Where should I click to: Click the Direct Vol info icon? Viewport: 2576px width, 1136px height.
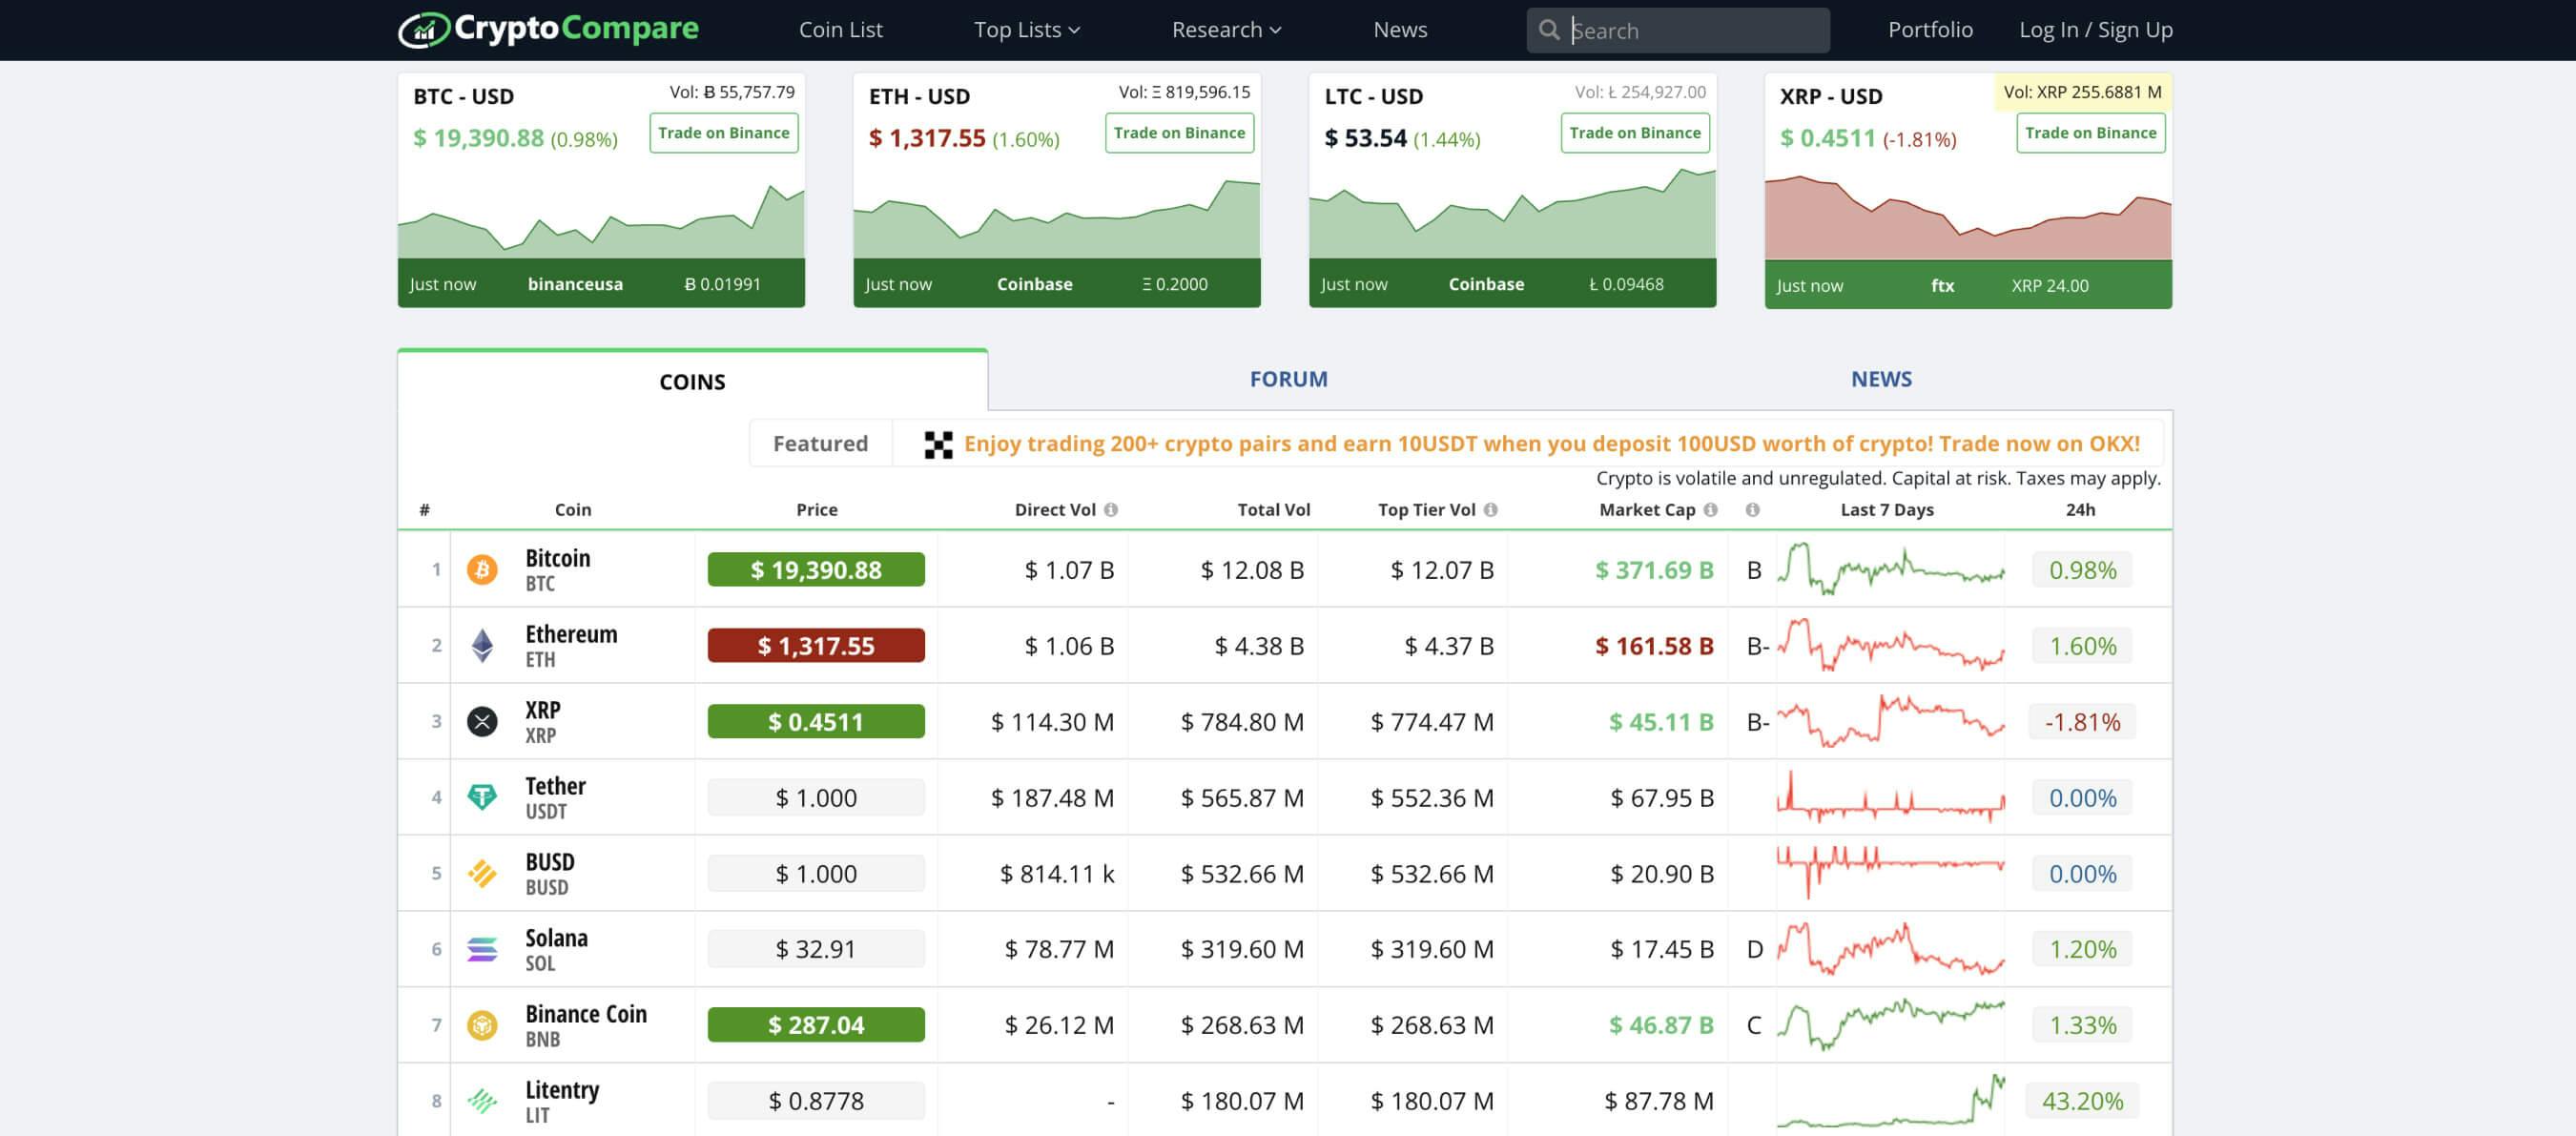coord(1111,509)
